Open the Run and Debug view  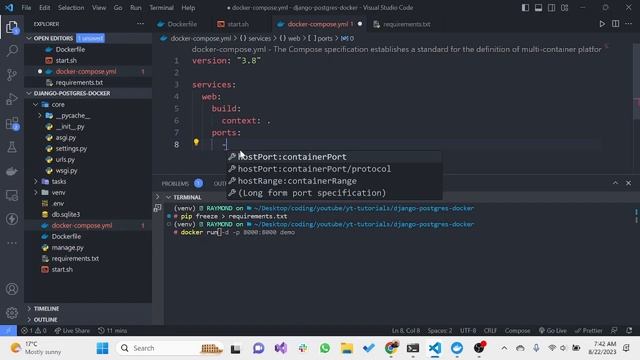pos(12,99)
